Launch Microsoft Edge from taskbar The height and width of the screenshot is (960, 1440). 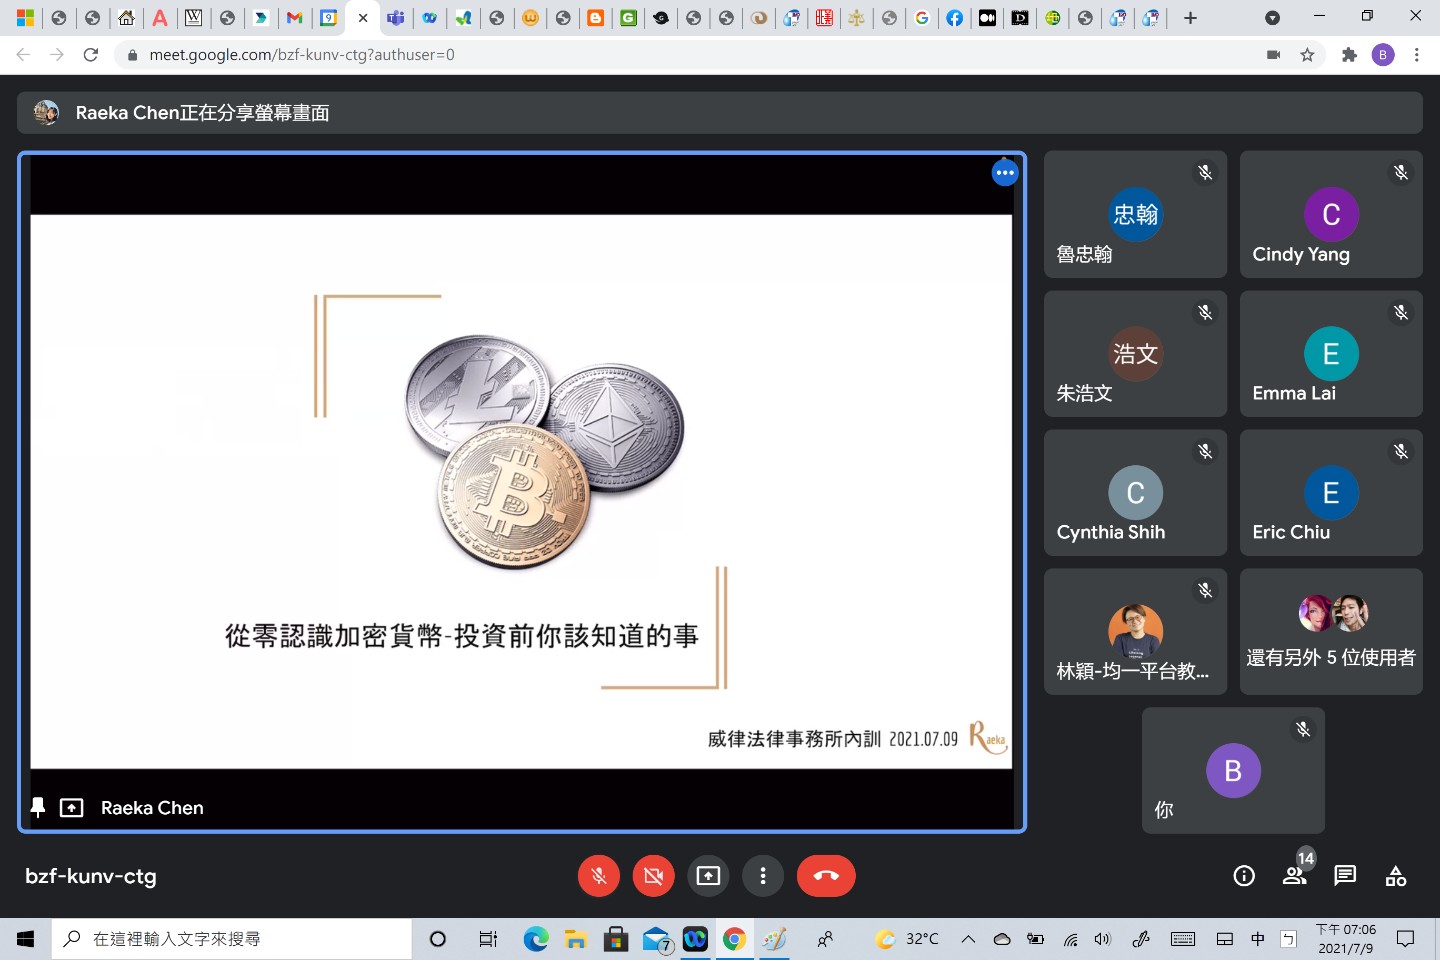pyautogui.click(x=536, y=939)
